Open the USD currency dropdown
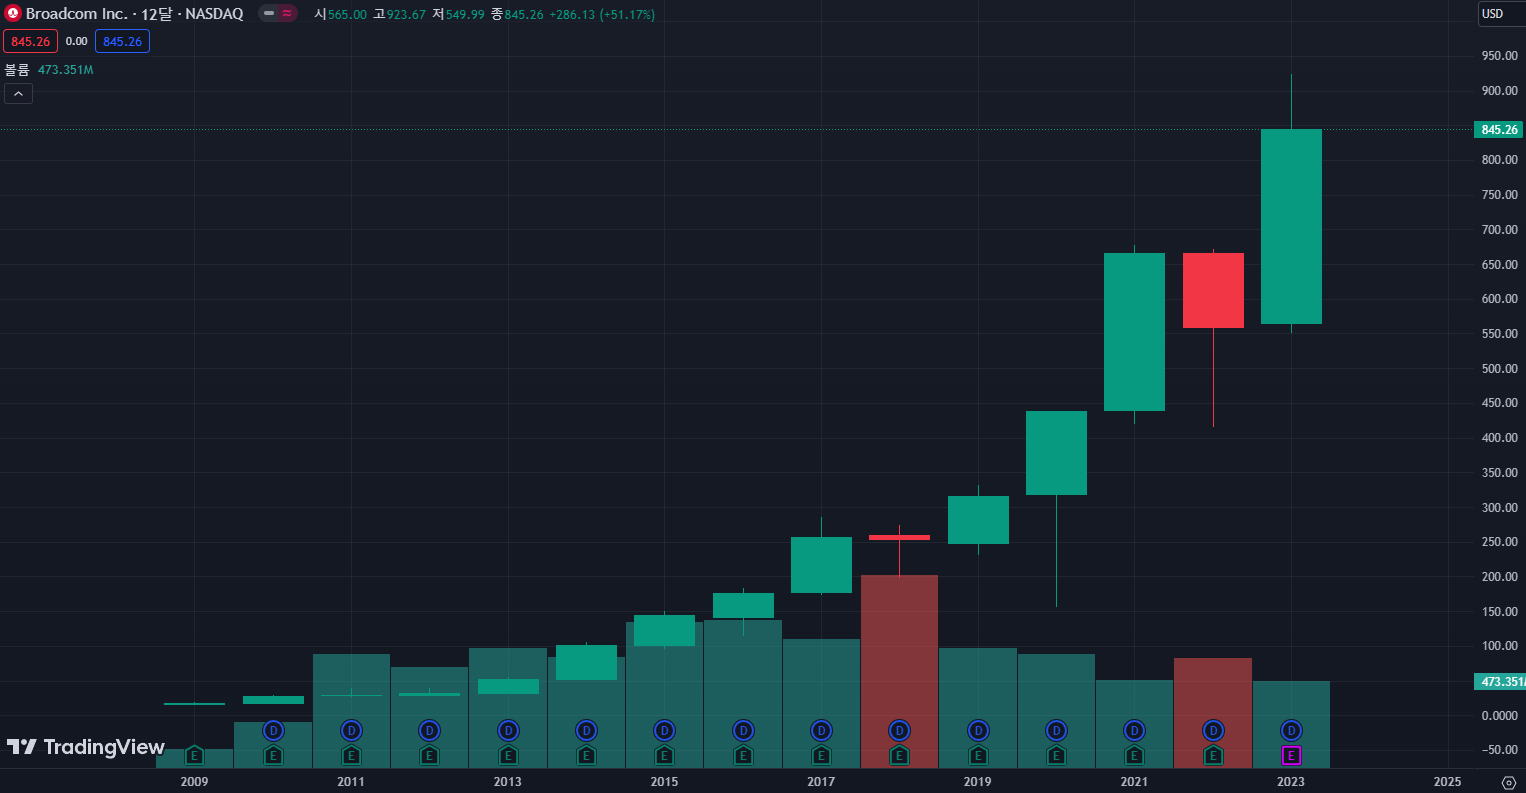 [x=1501, y=14]
